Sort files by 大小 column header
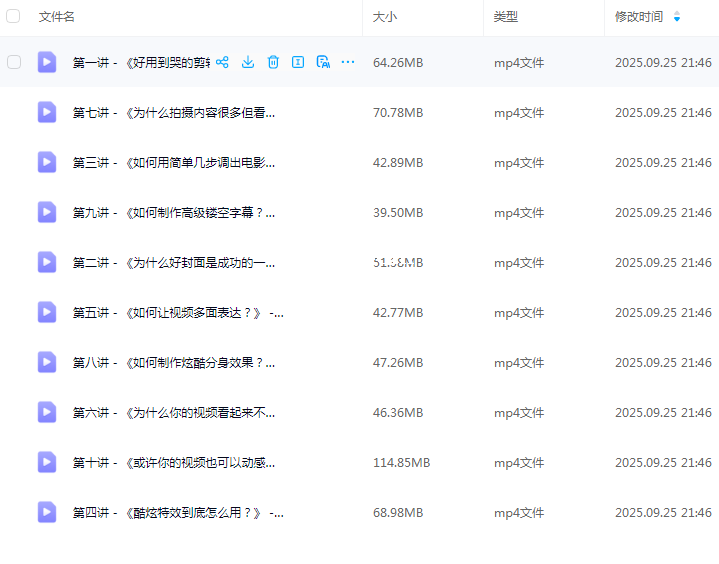The image size is (719, 564). pyautogui.click(x=384, y=17)
